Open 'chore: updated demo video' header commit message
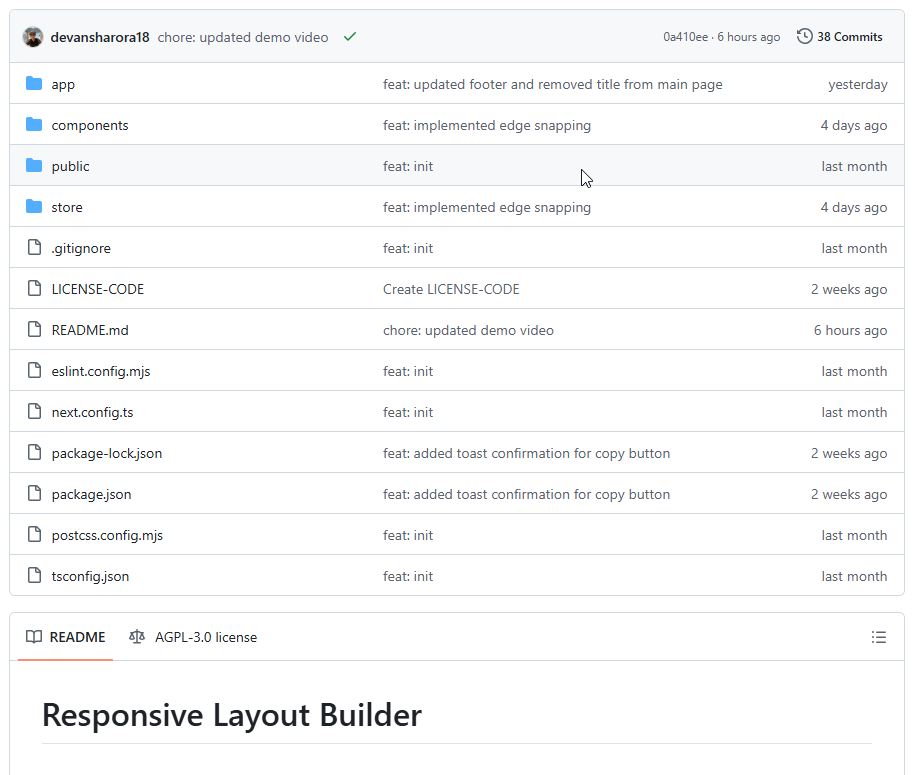 click(243, 37)
